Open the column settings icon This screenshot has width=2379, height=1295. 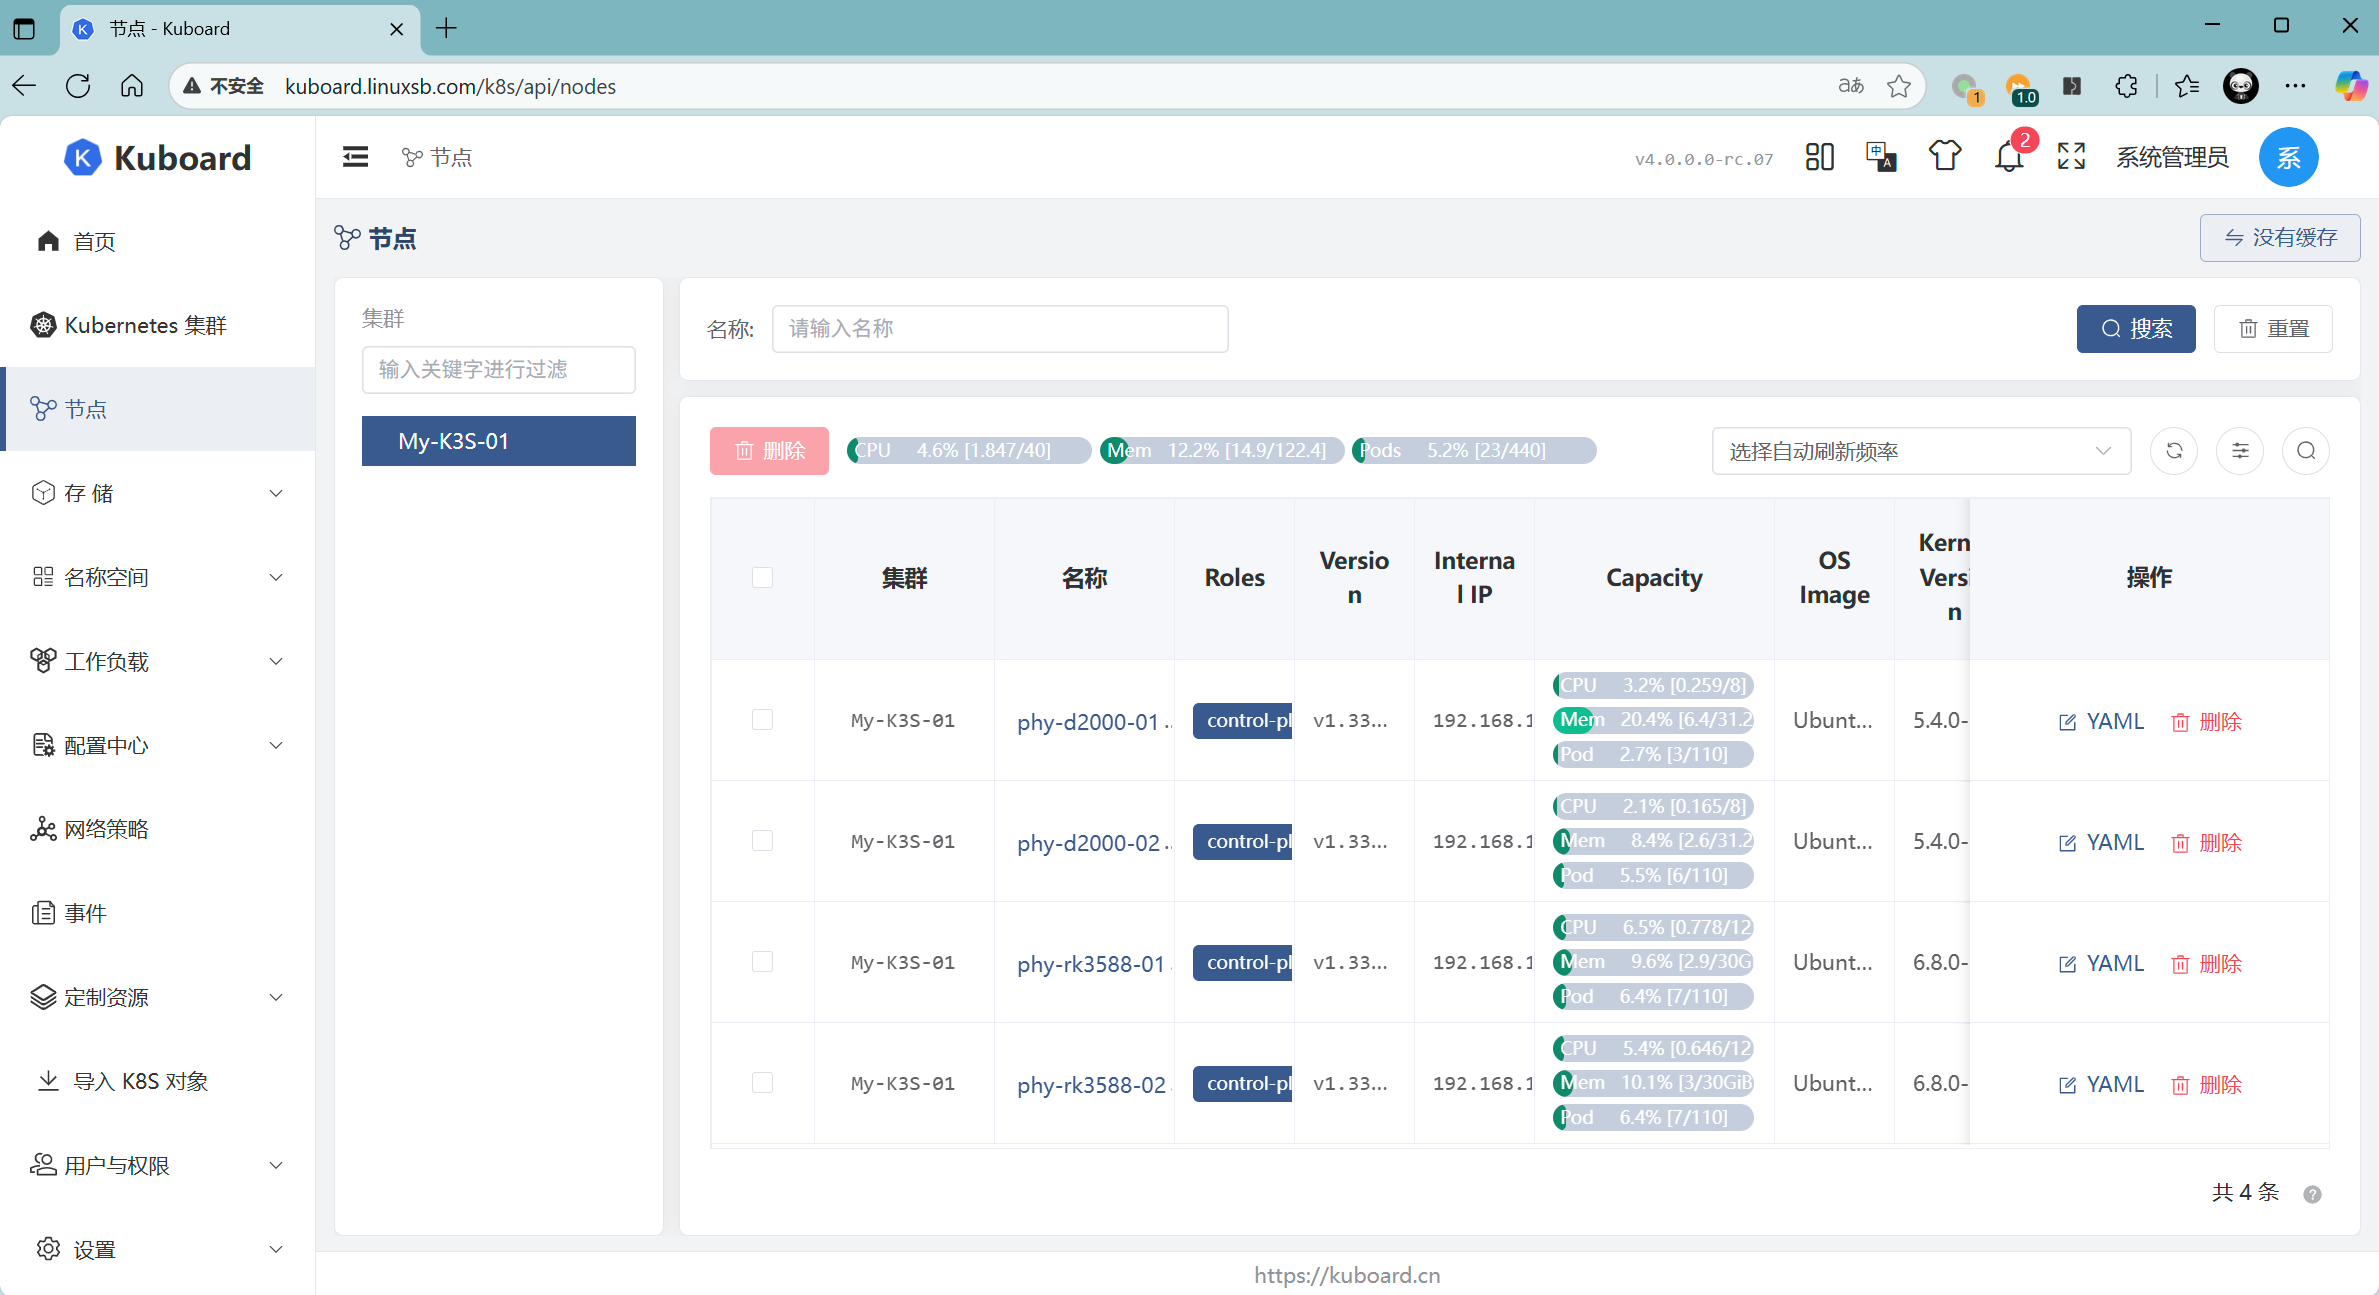coord(2240,451)
